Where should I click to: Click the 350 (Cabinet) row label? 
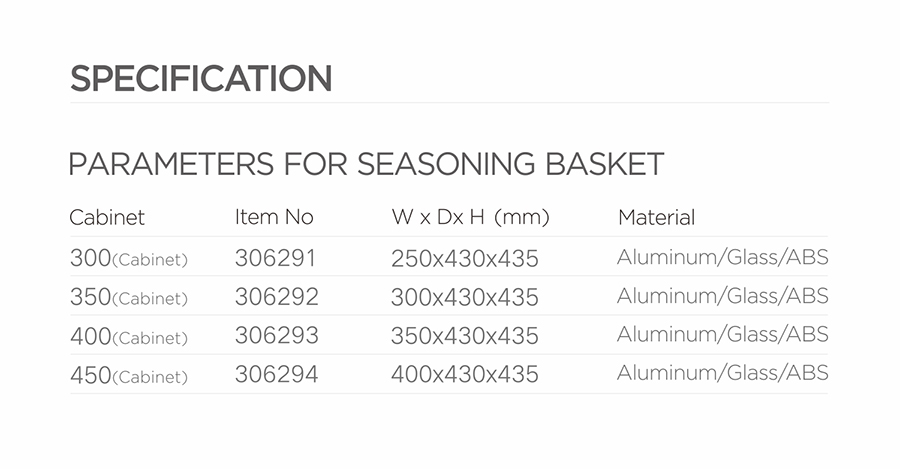[x=129, y=297]
